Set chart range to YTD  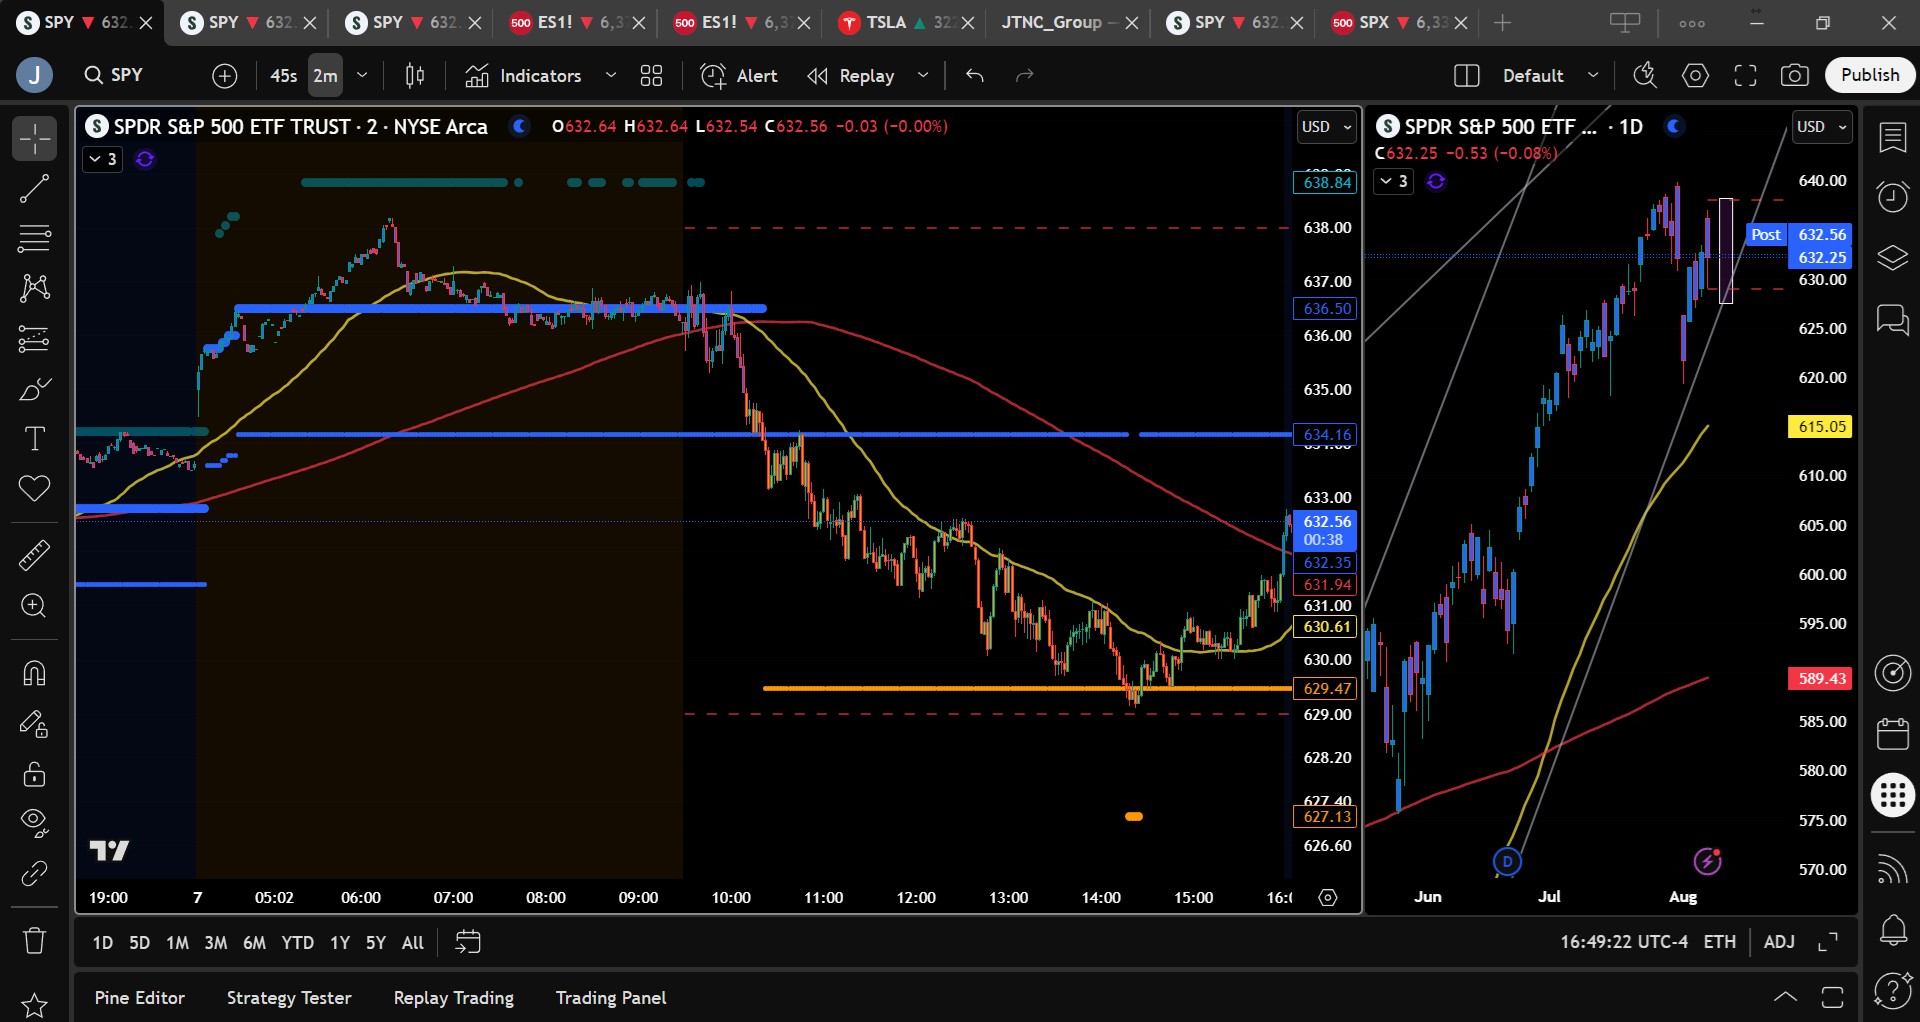tap(298, 943)
